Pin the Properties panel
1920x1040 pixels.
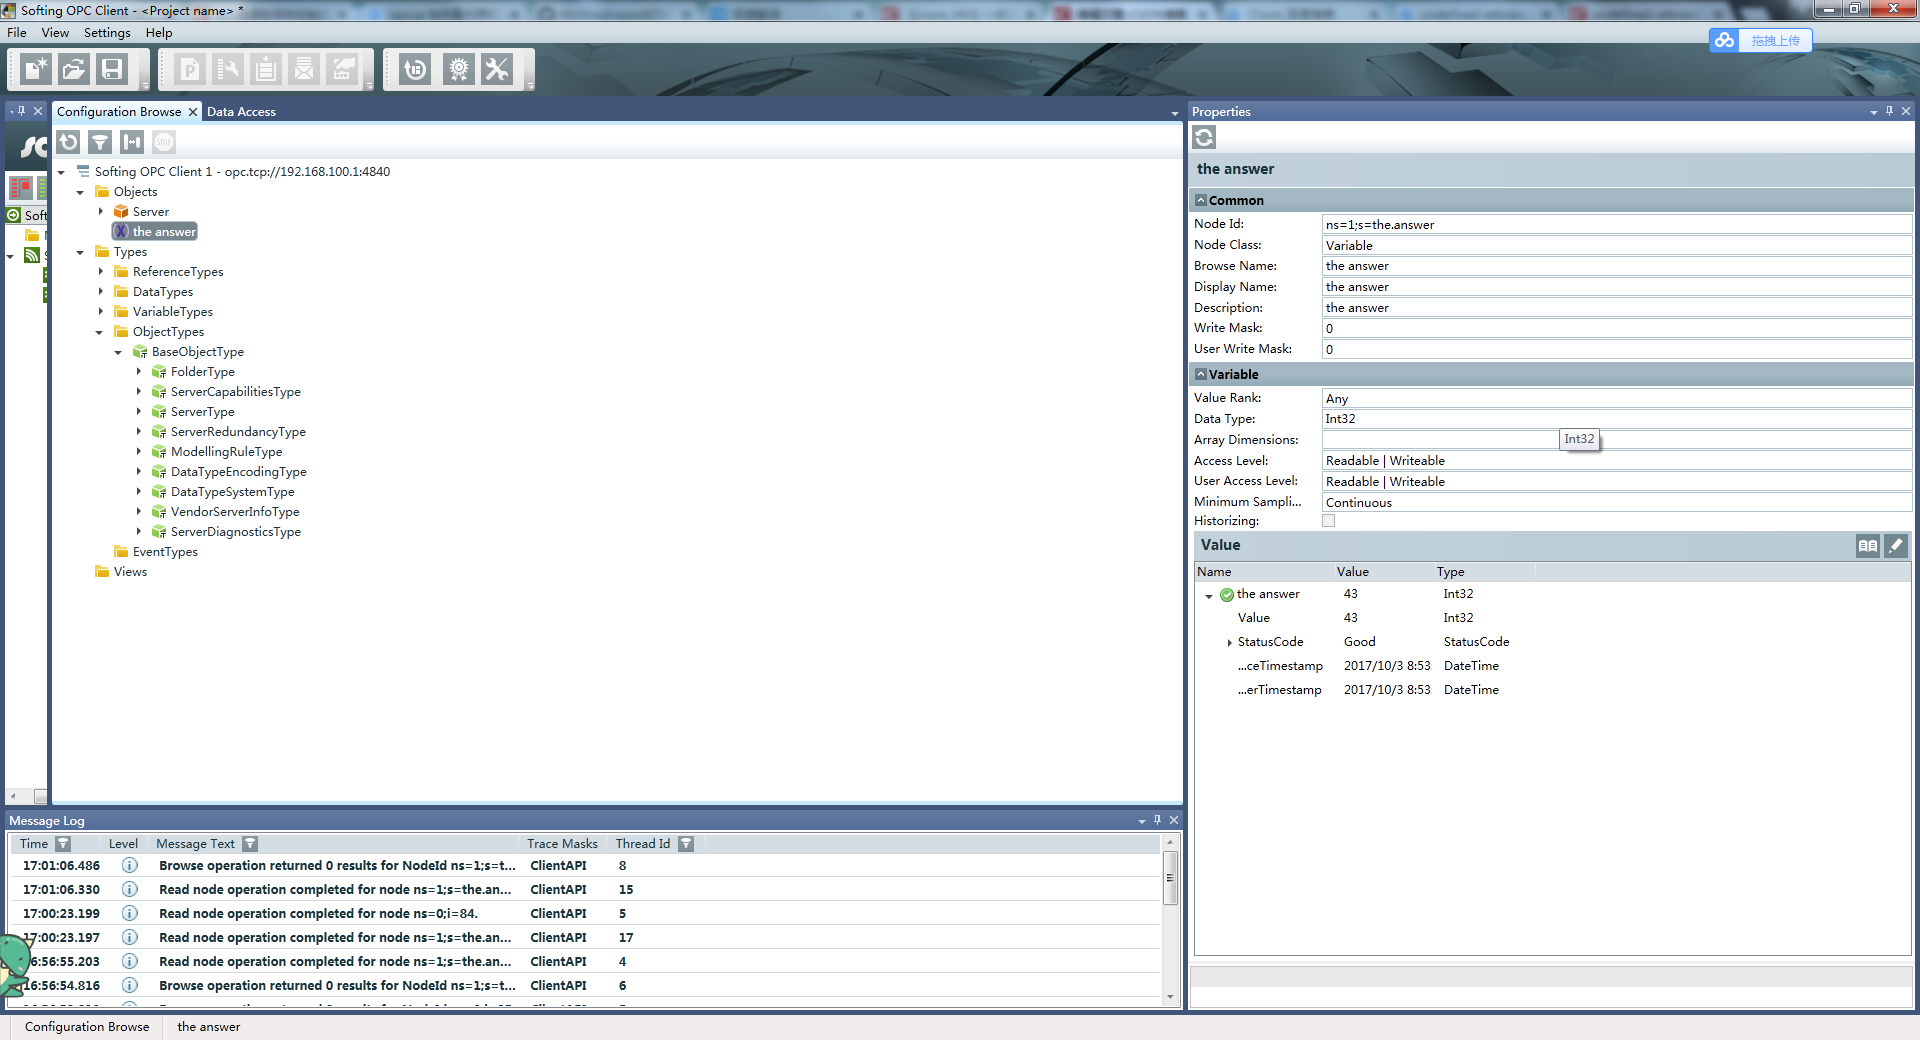click(1889, 111)
